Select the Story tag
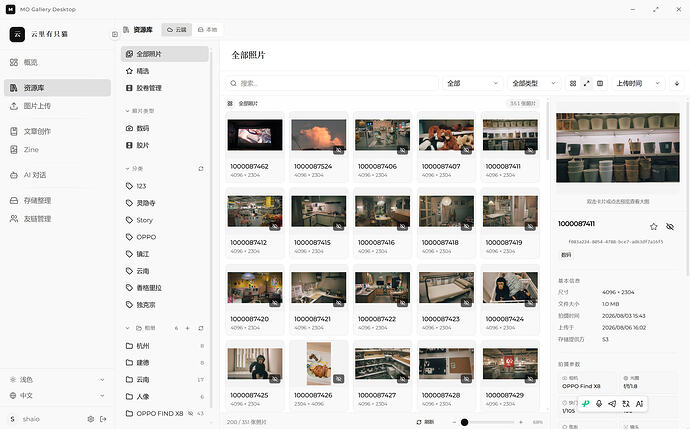 [165, 220]
